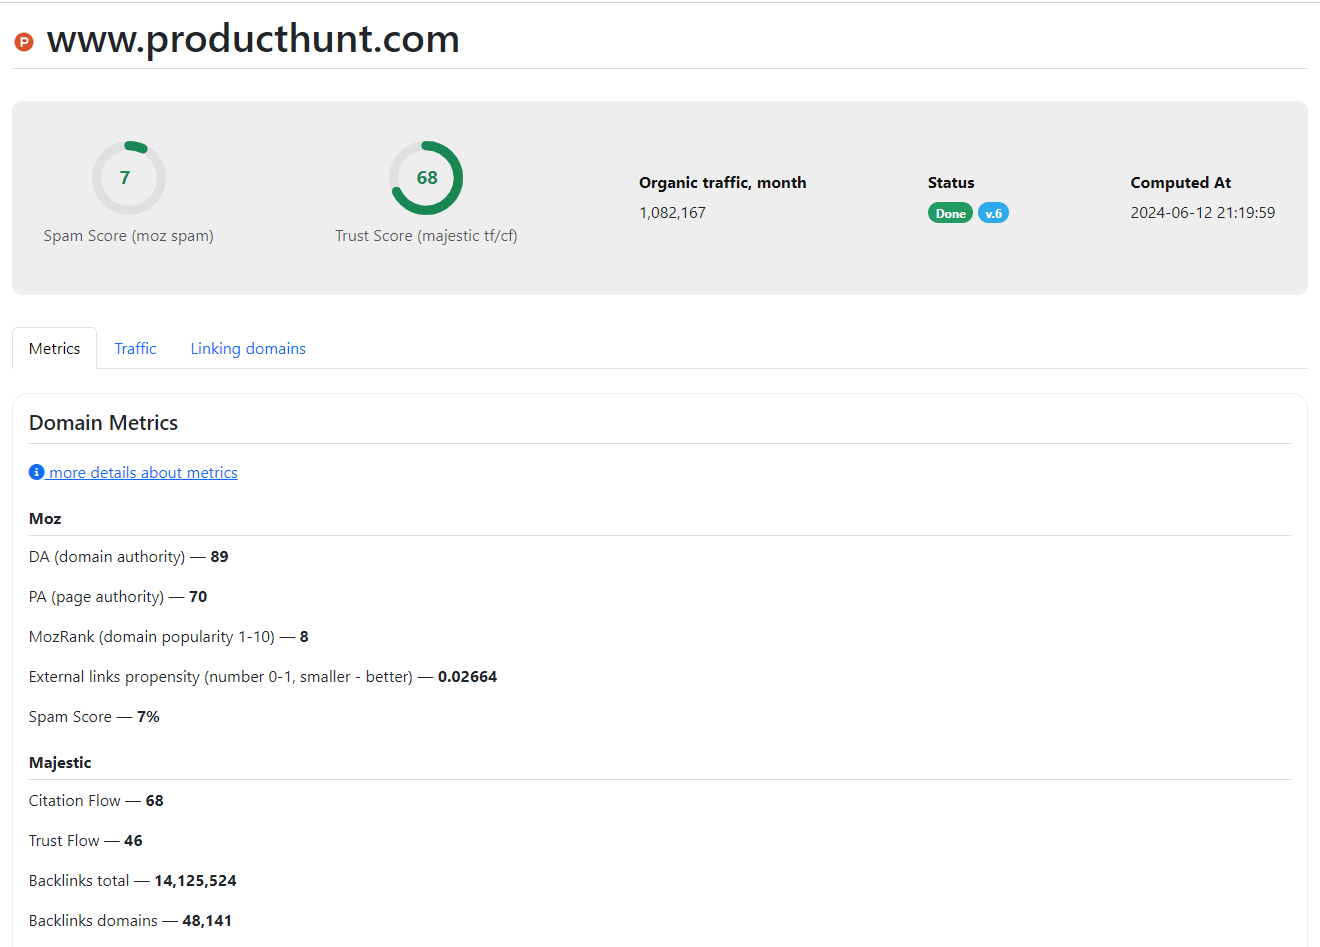Switch to the Traffic tab

[135, 348]
